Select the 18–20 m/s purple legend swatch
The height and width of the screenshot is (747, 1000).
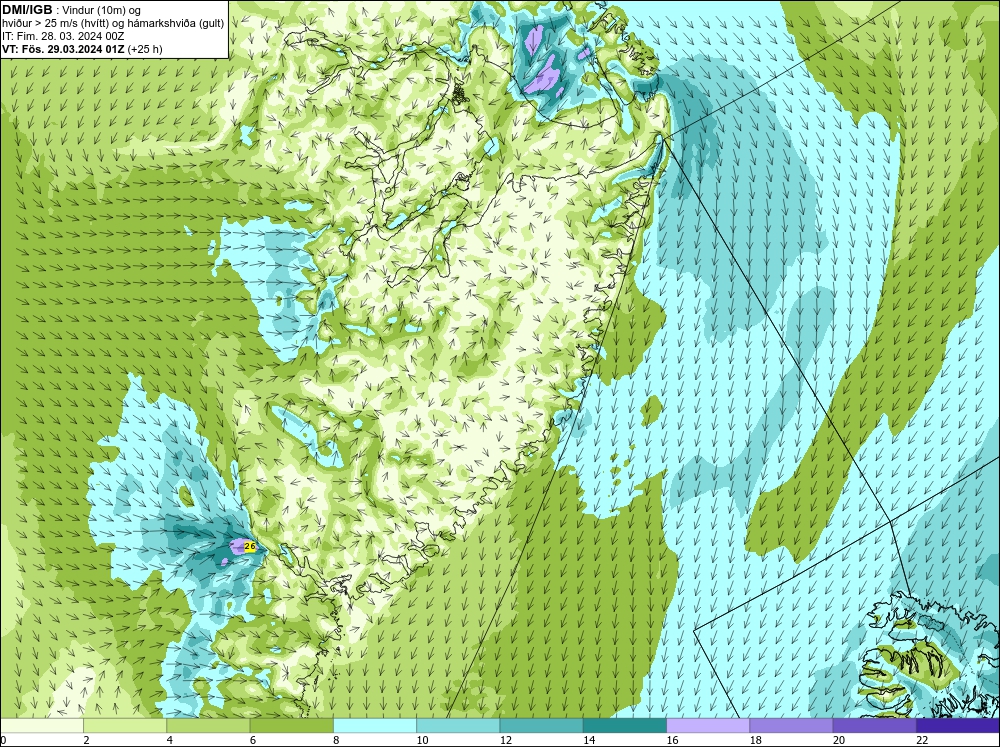coord(791,725)
